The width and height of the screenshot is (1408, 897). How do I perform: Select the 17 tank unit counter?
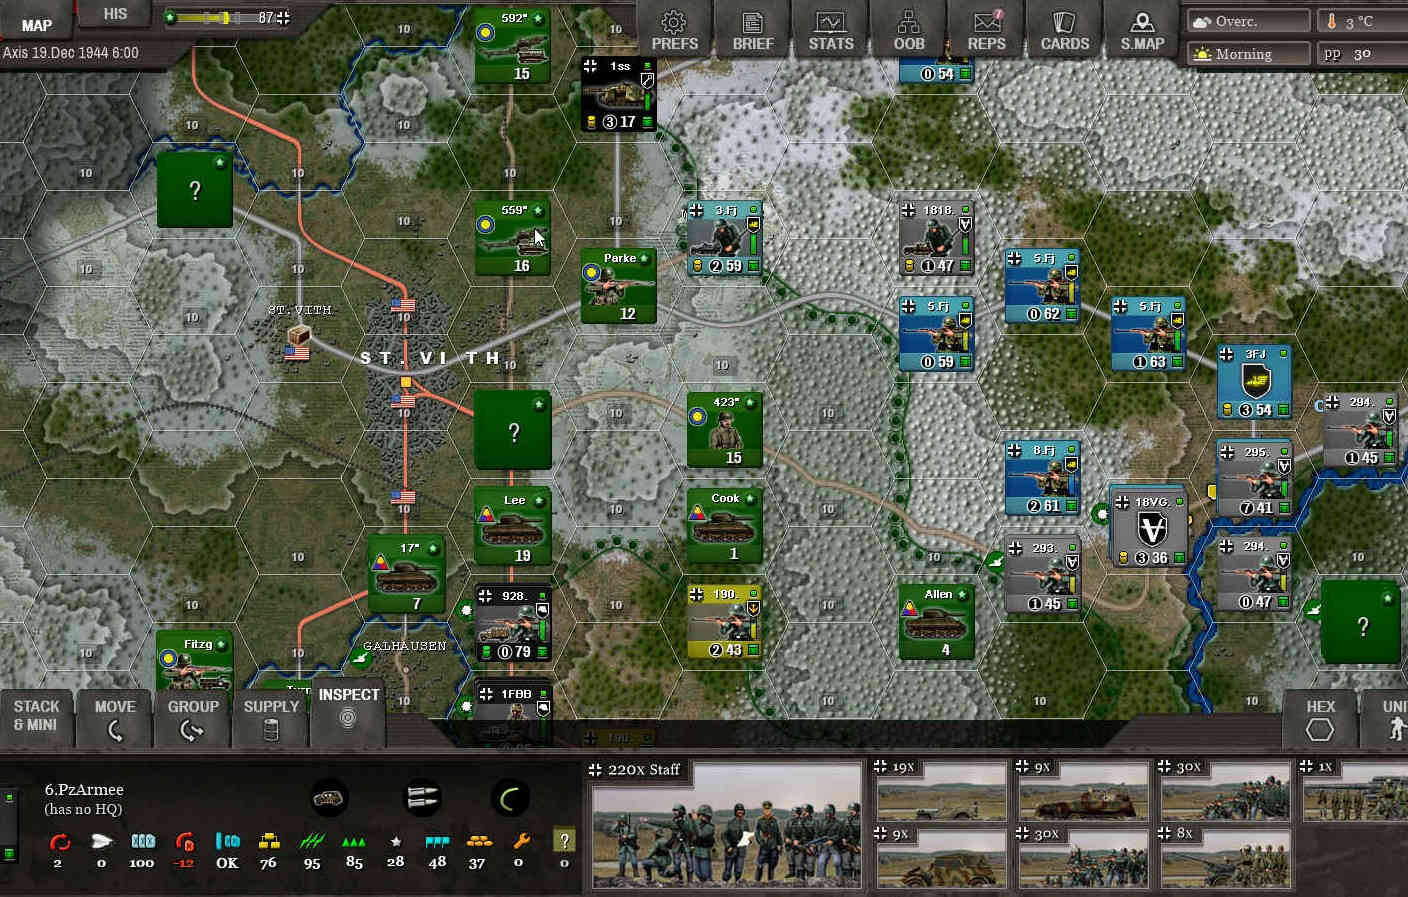pyautogui.click(x=407, y=574)
